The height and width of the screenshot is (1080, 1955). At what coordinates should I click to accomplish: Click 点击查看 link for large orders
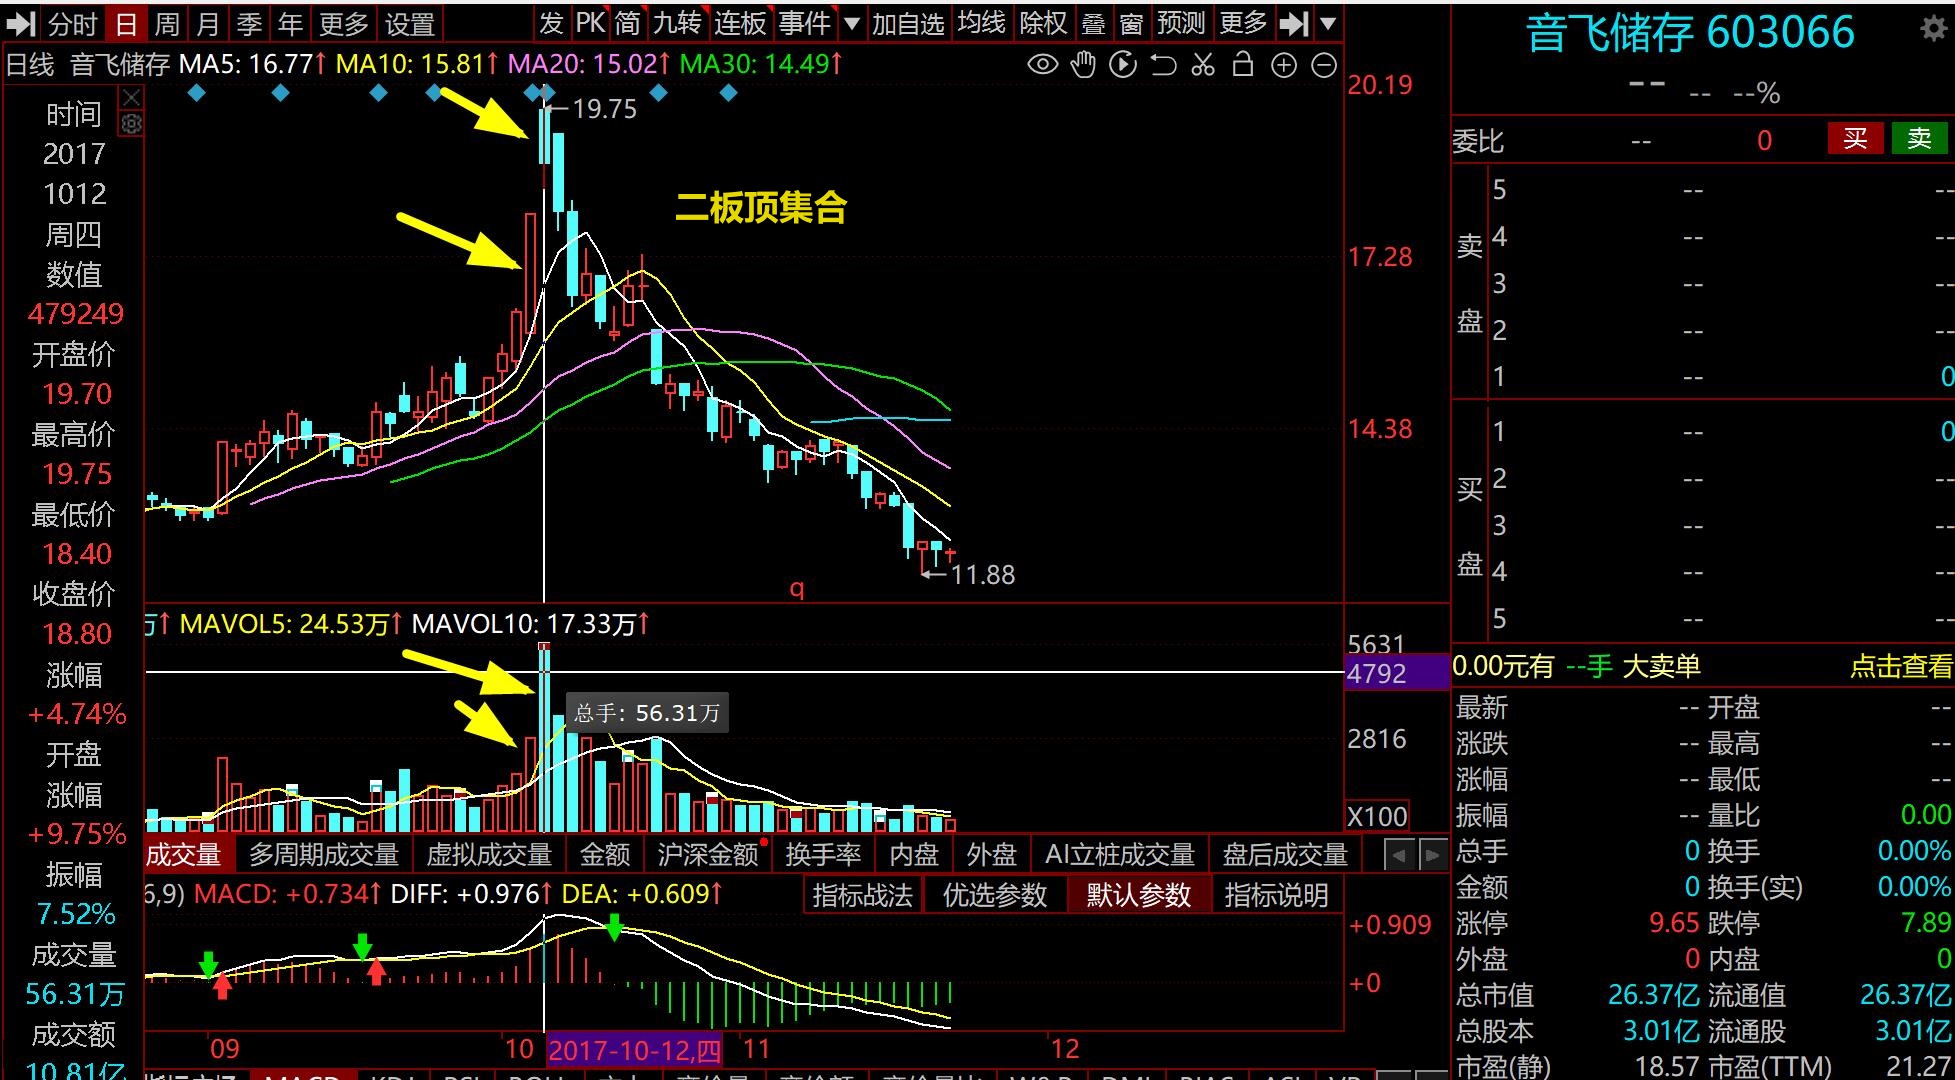point(1900,667)
